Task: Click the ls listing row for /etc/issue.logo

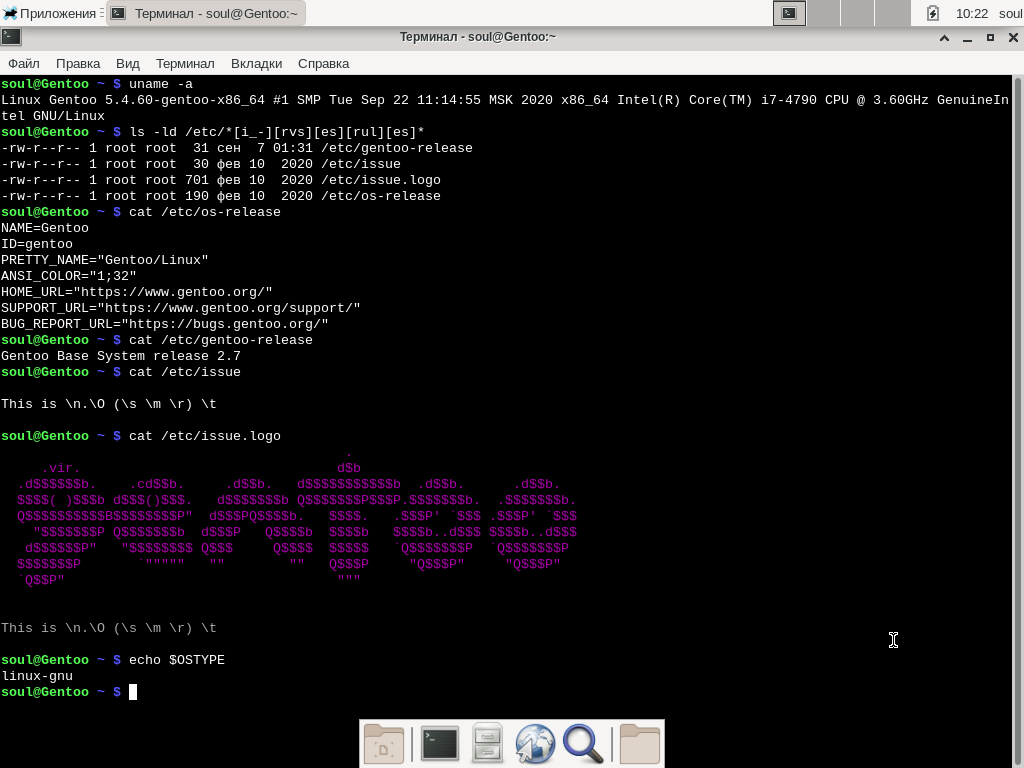Action: (x=221, y=180)
